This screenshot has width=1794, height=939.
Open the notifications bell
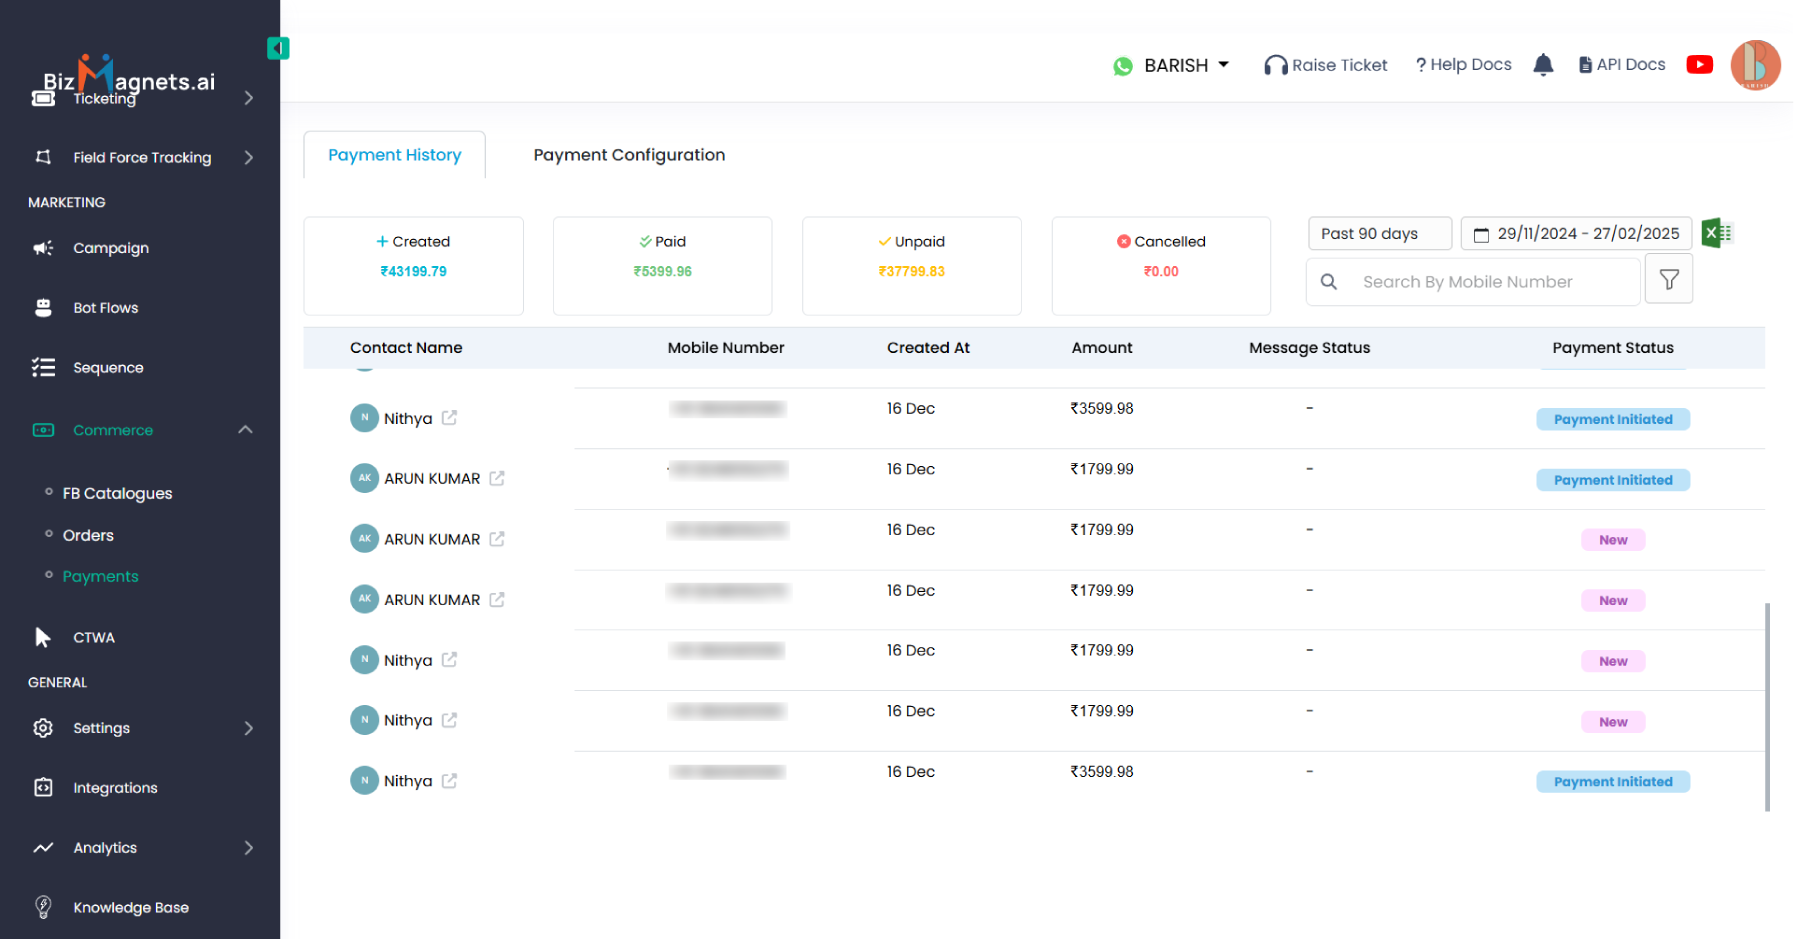[1543, 65]
